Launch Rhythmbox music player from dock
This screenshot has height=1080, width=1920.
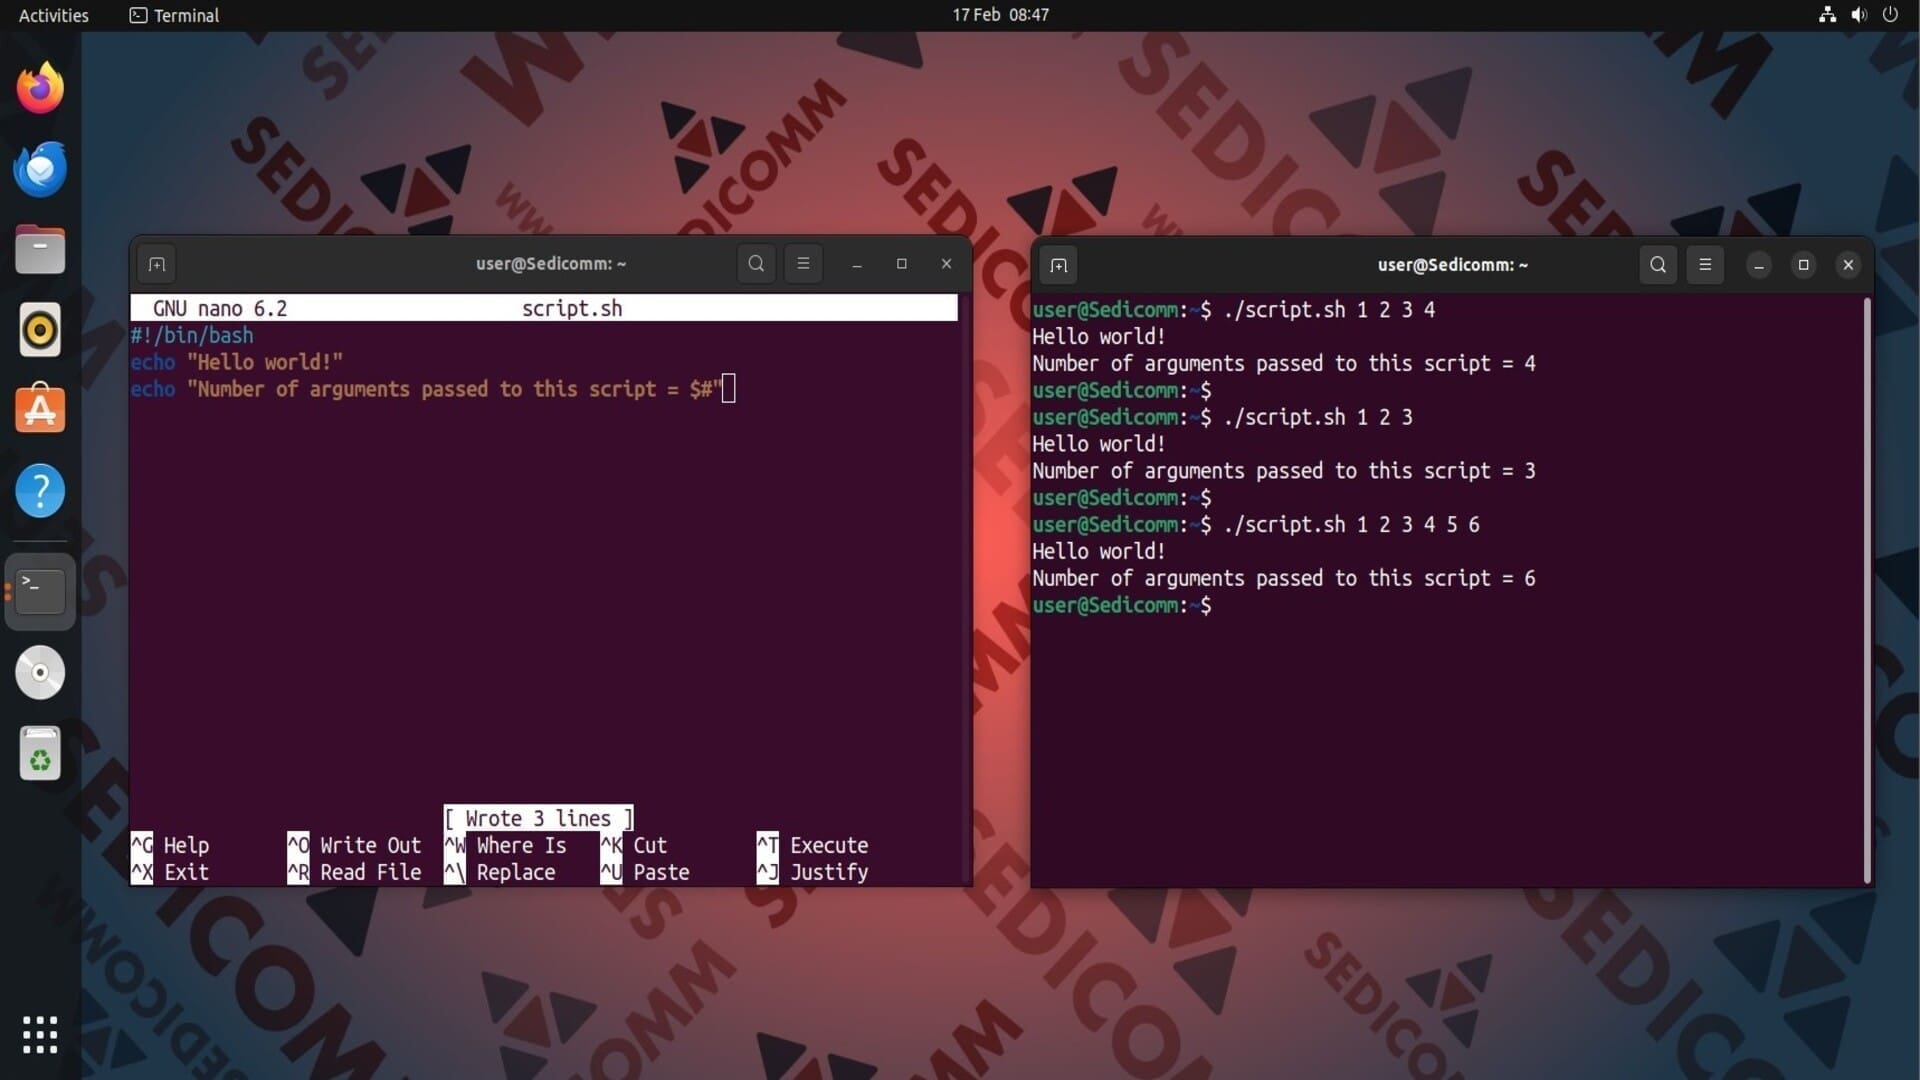click(x=40, y=330)
